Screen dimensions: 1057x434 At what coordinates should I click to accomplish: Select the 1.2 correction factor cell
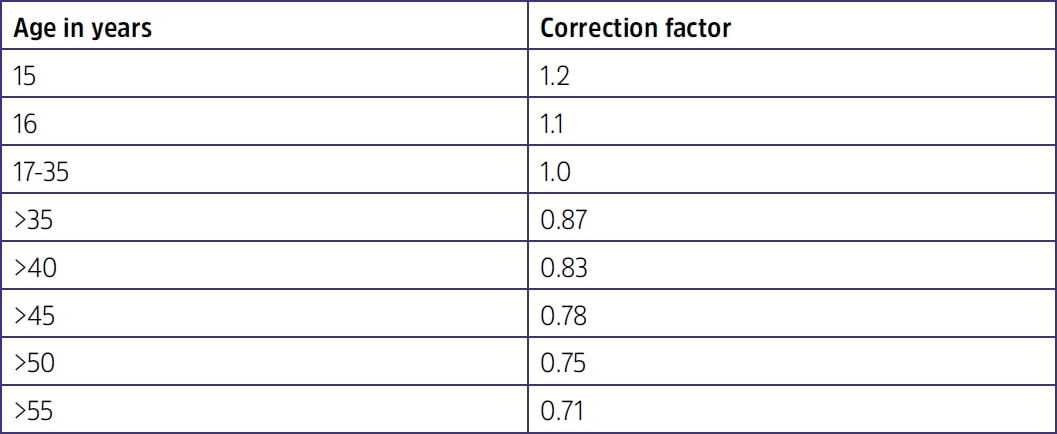pyautogui.click(x=555, y=77)
